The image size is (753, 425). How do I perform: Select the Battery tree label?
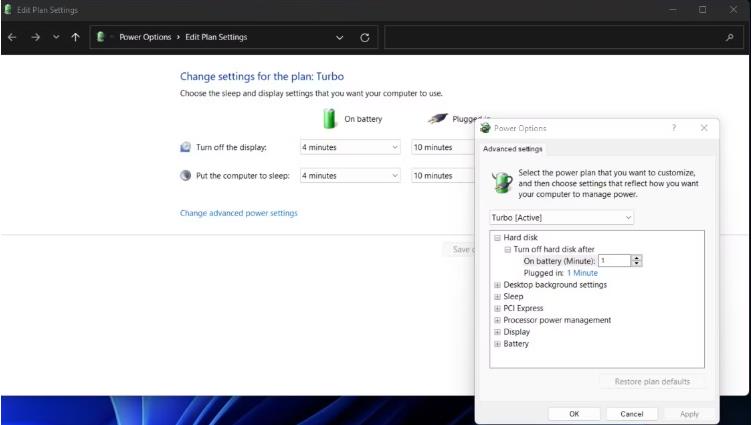point(516,344)
